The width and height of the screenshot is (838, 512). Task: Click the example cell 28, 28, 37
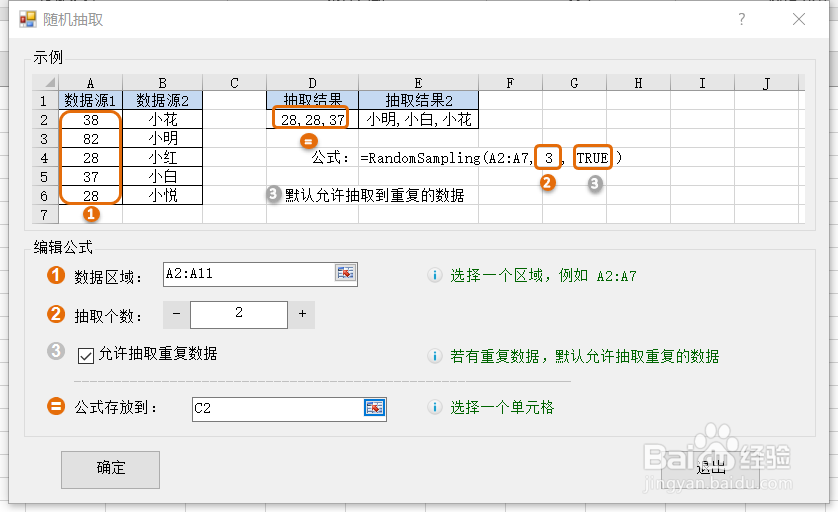click(313, 119)
